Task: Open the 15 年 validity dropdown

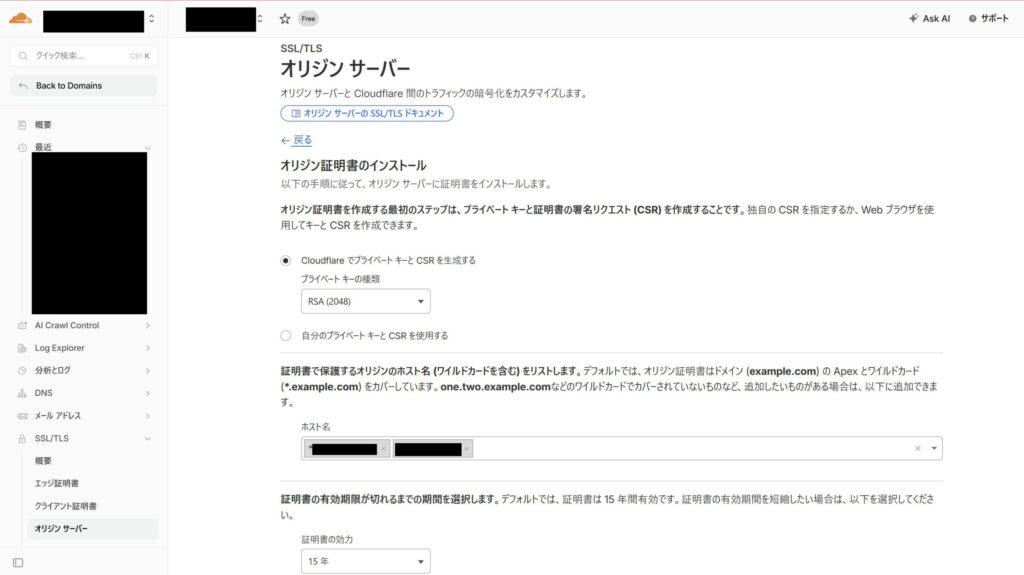Action: pos(366,561)
